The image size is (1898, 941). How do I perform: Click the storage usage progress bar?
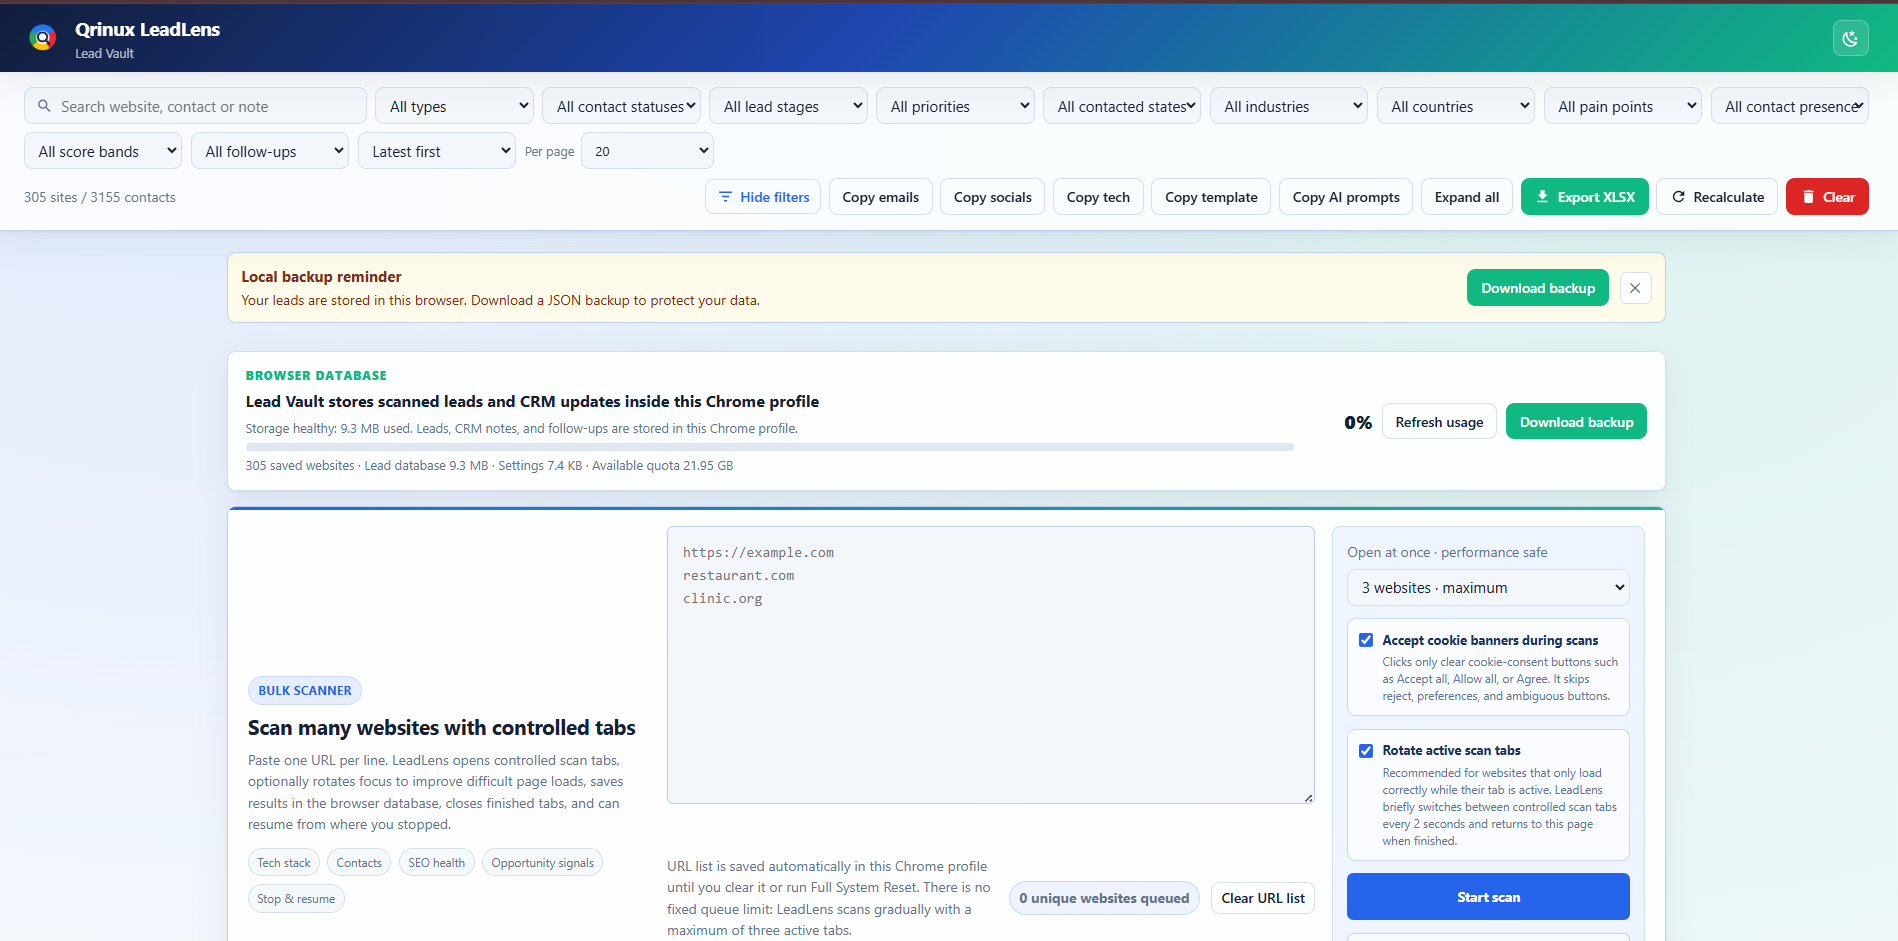click(x=769, y=447)
